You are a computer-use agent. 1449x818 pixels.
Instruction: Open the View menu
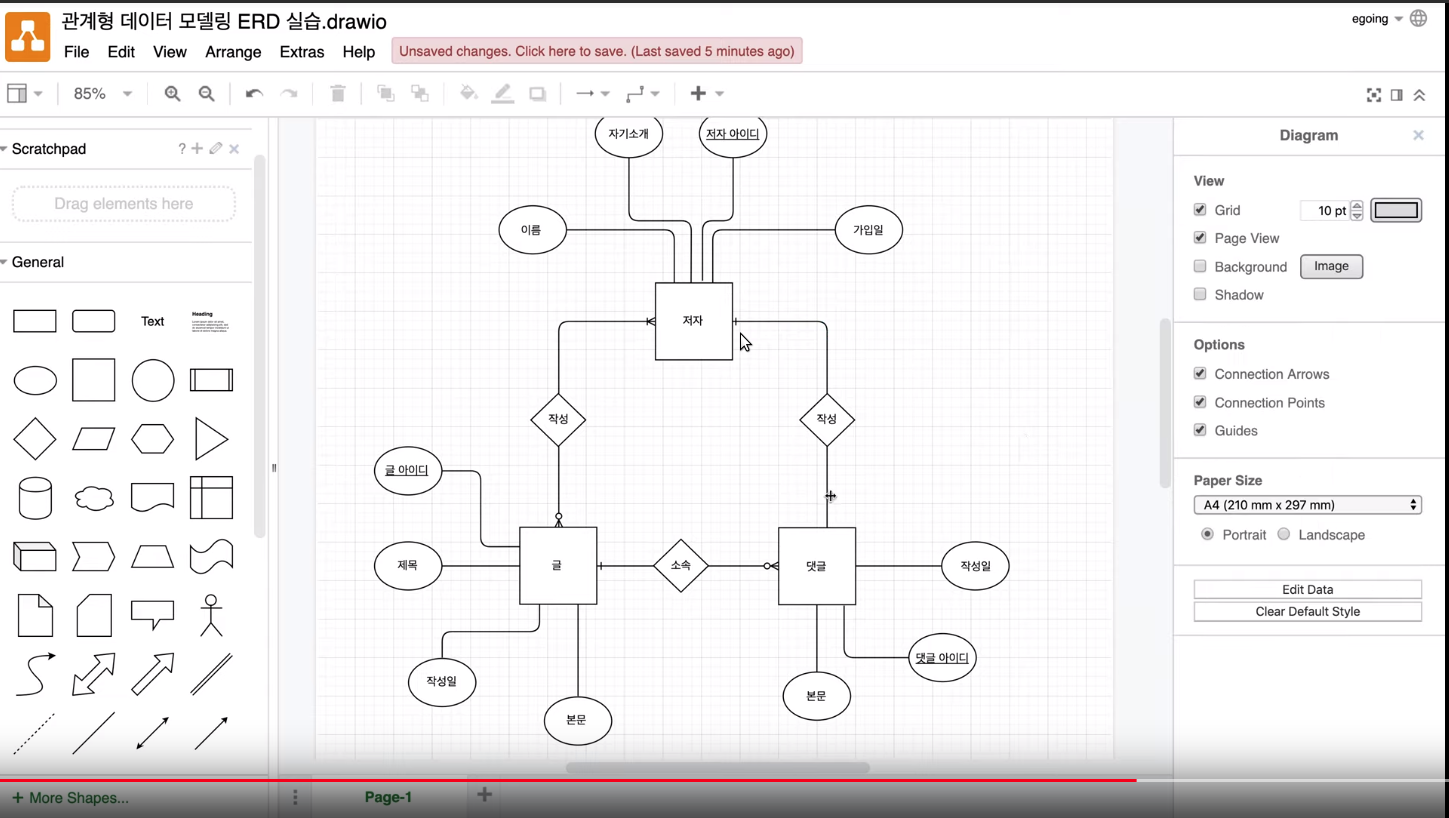[170, 52]
